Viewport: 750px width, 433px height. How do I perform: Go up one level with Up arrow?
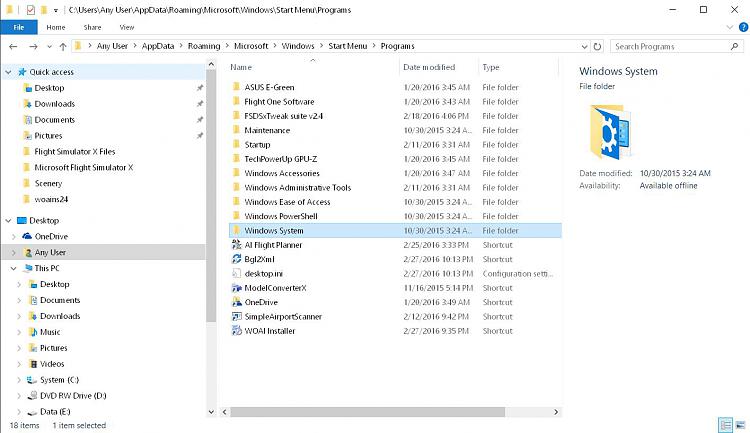pos(63,46)
